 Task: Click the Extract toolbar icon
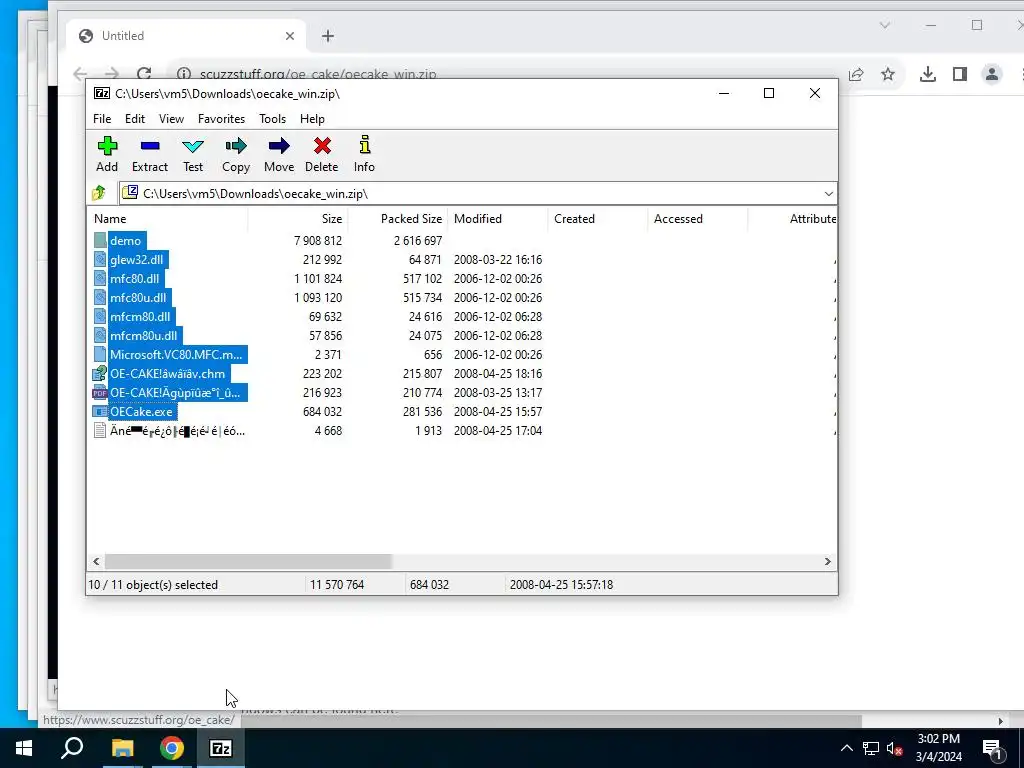pos(150,146)
